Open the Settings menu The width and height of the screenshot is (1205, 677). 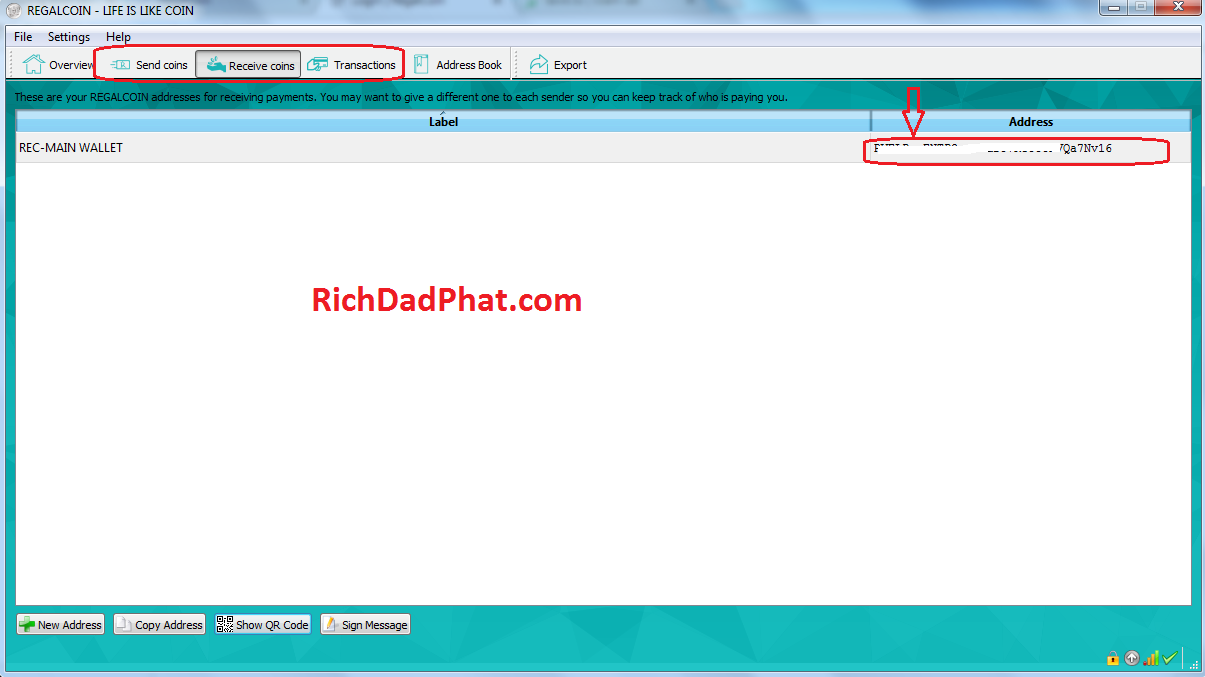[69, 37]
